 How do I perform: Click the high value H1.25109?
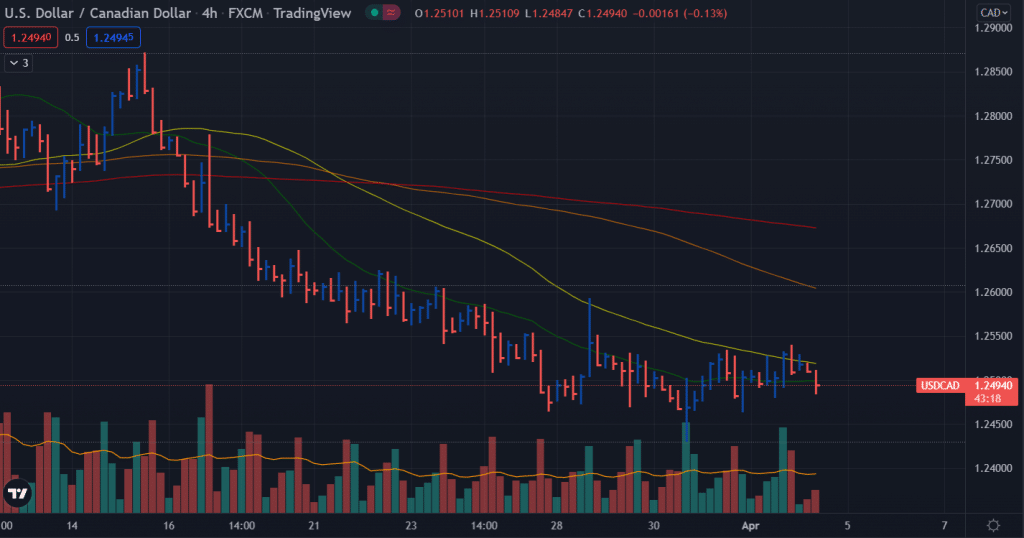(494, 13)
